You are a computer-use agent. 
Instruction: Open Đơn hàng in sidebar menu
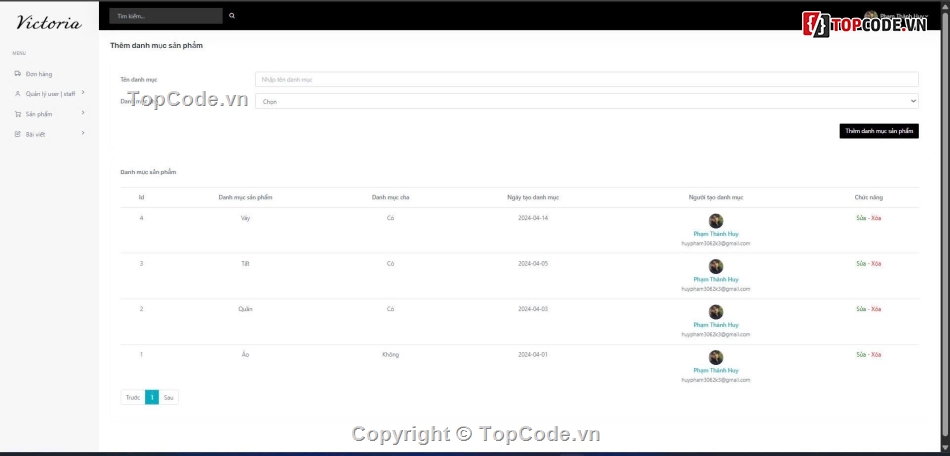click(x=39, y=74)
